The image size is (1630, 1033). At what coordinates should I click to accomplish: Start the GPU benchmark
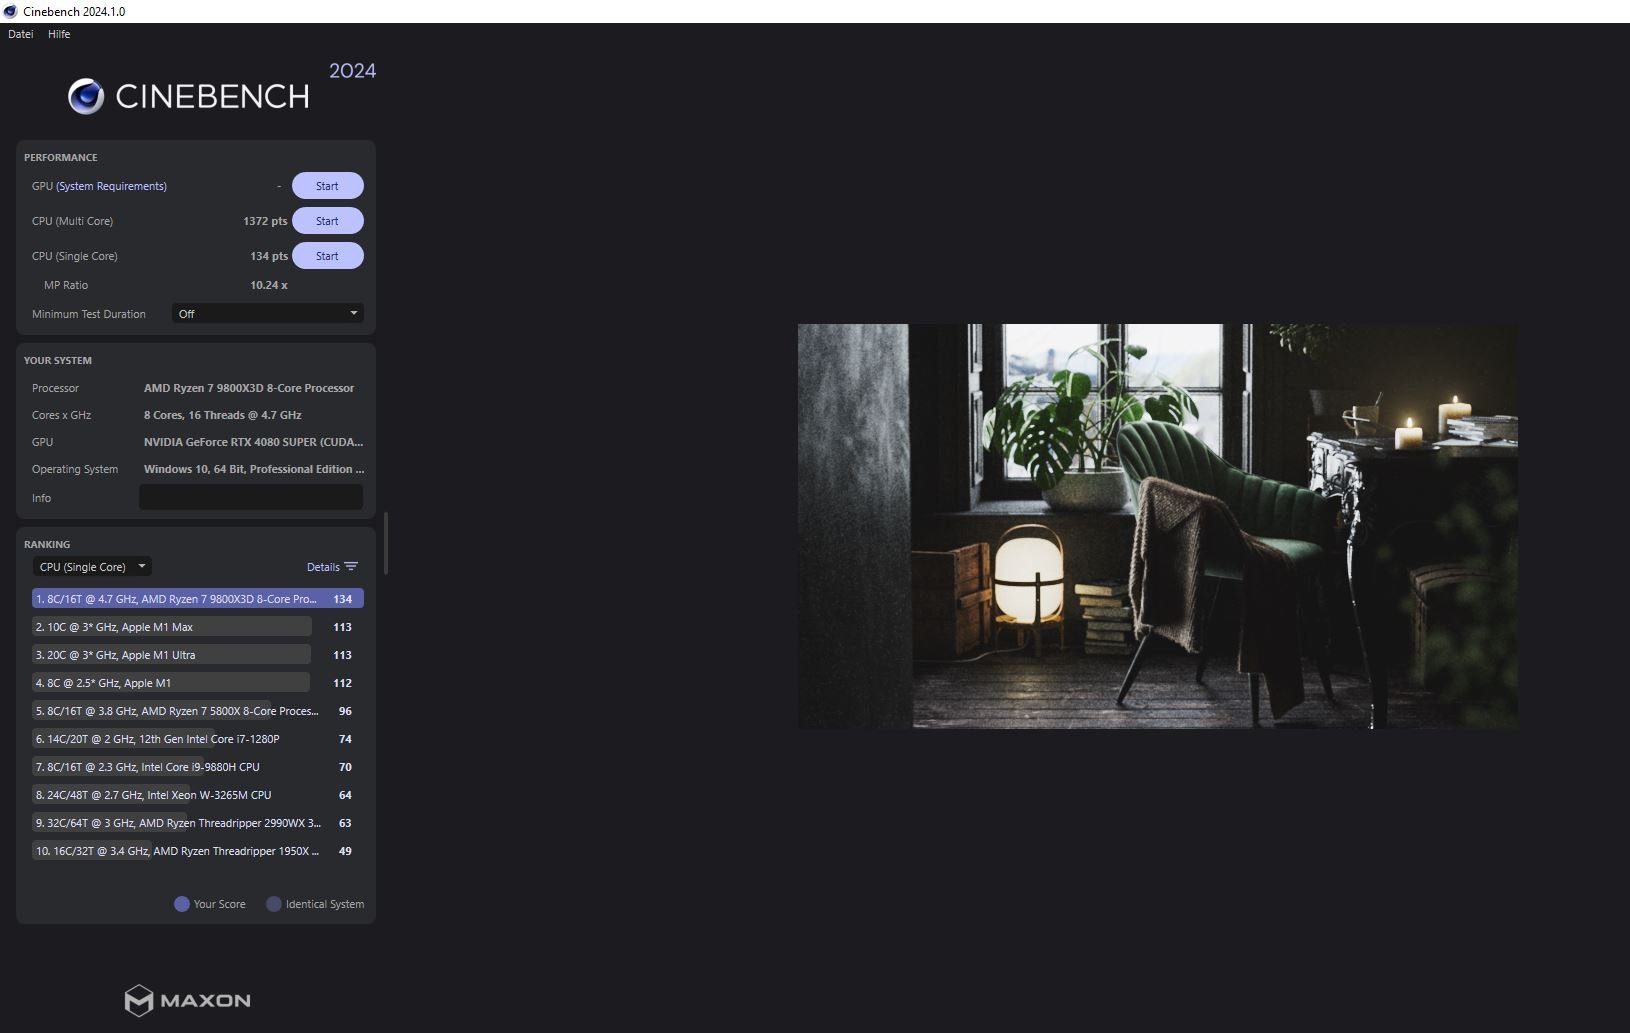(327, 186)
